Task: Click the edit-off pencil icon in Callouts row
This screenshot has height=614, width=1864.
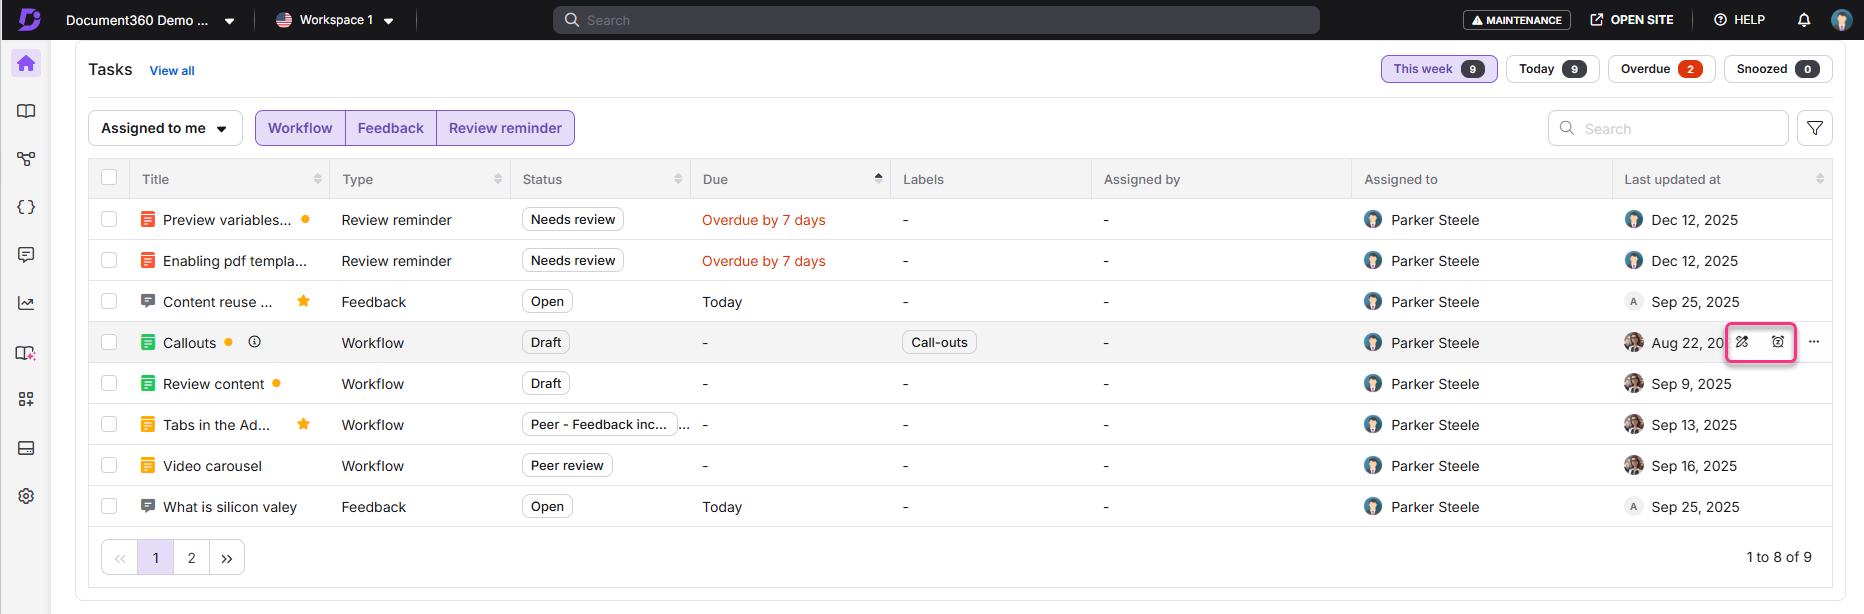Action: click(x=1743, y=342)
